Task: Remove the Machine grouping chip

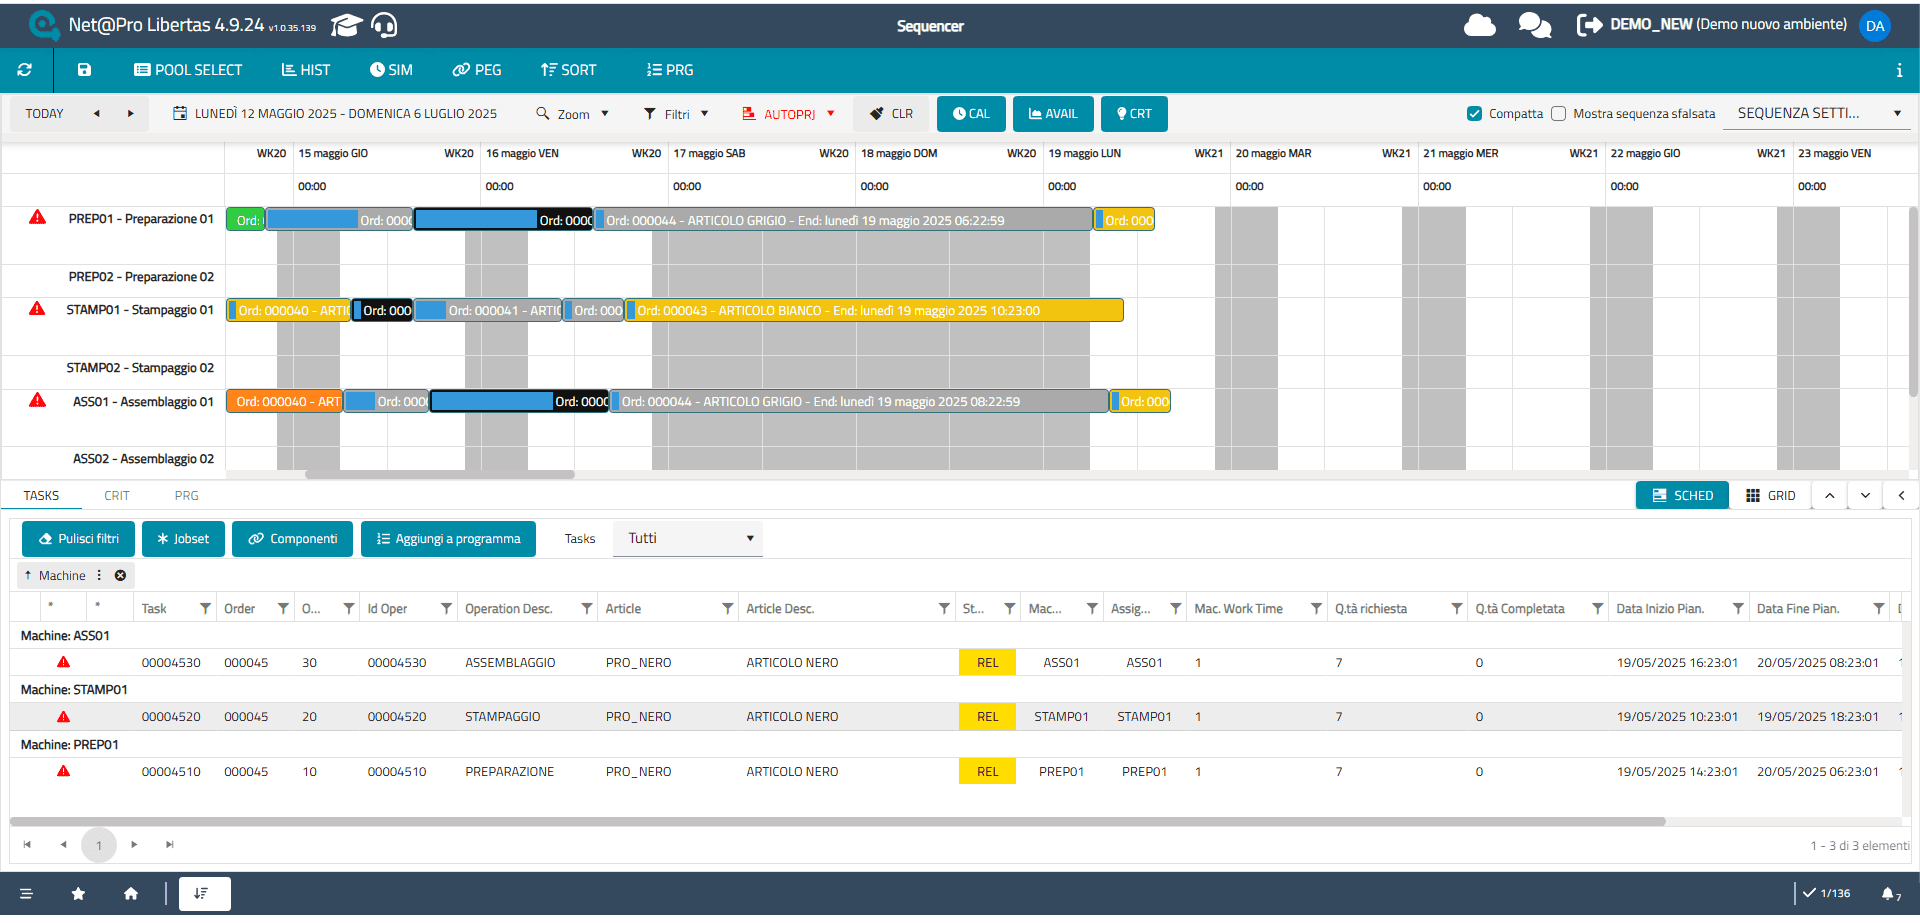Action: [x=120, y=576]
